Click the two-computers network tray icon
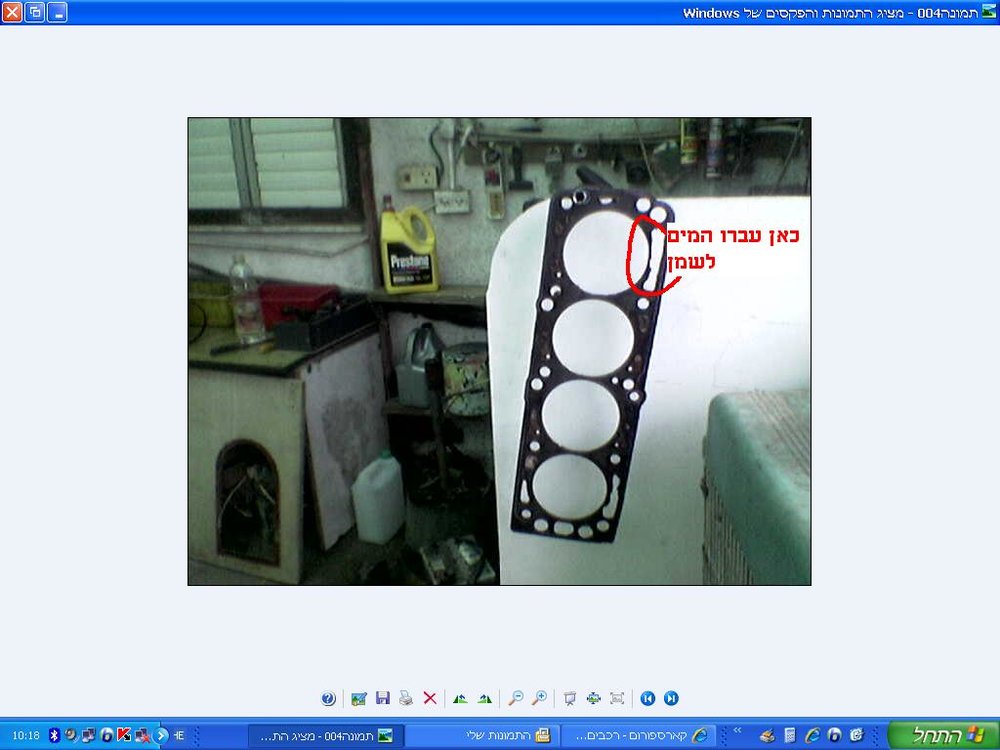1000x750 pixels. (89, 735)
